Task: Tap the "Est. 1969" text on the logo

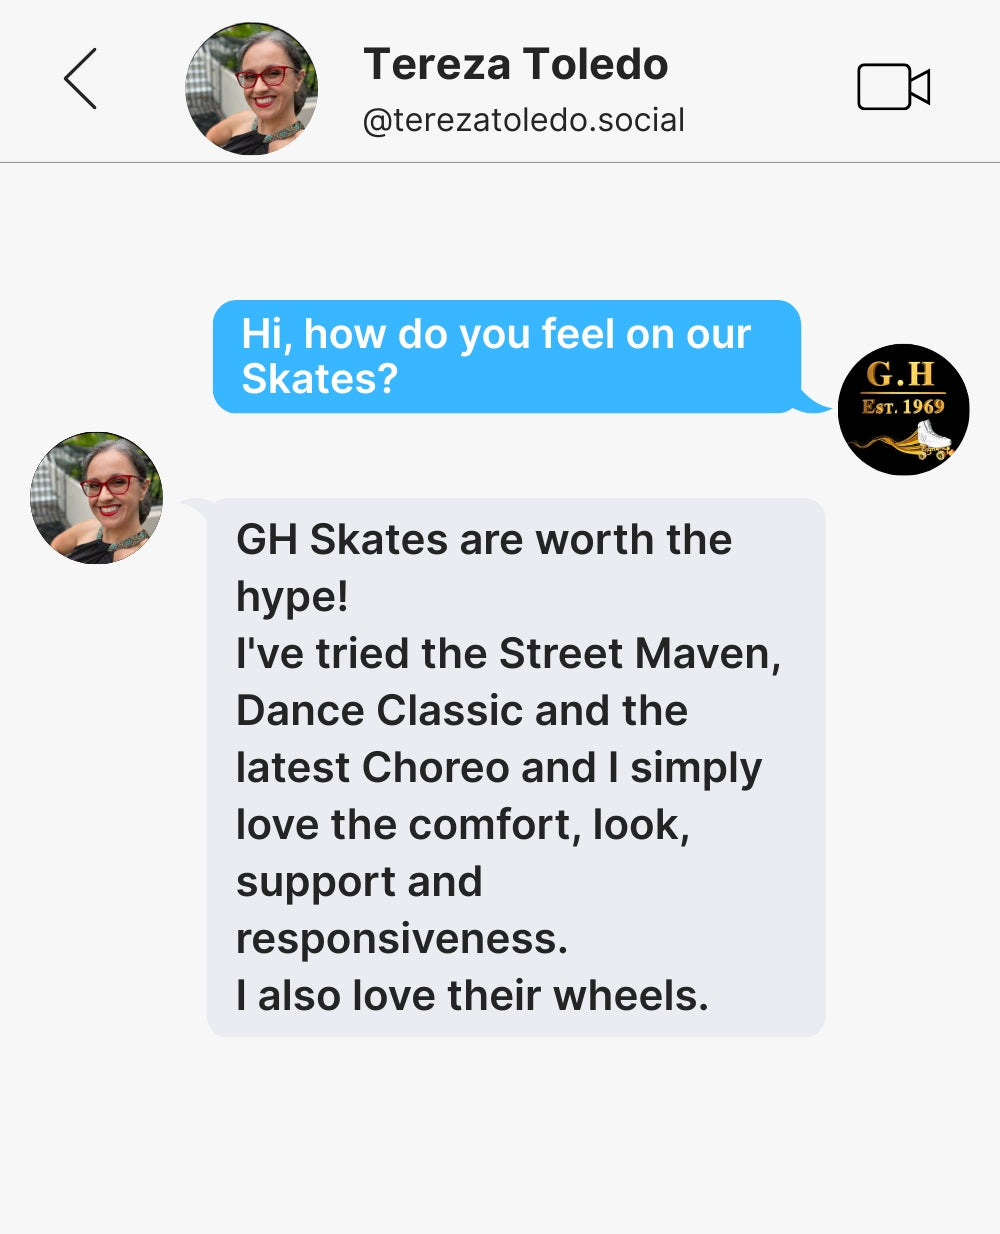Action: pos(903,406)
